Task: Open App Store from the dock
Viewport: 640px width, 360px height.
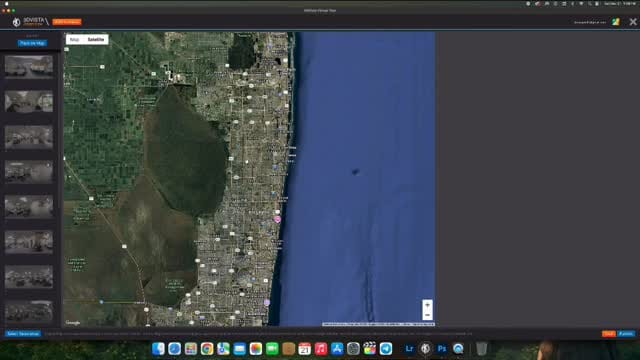Action: click(337, 349)
